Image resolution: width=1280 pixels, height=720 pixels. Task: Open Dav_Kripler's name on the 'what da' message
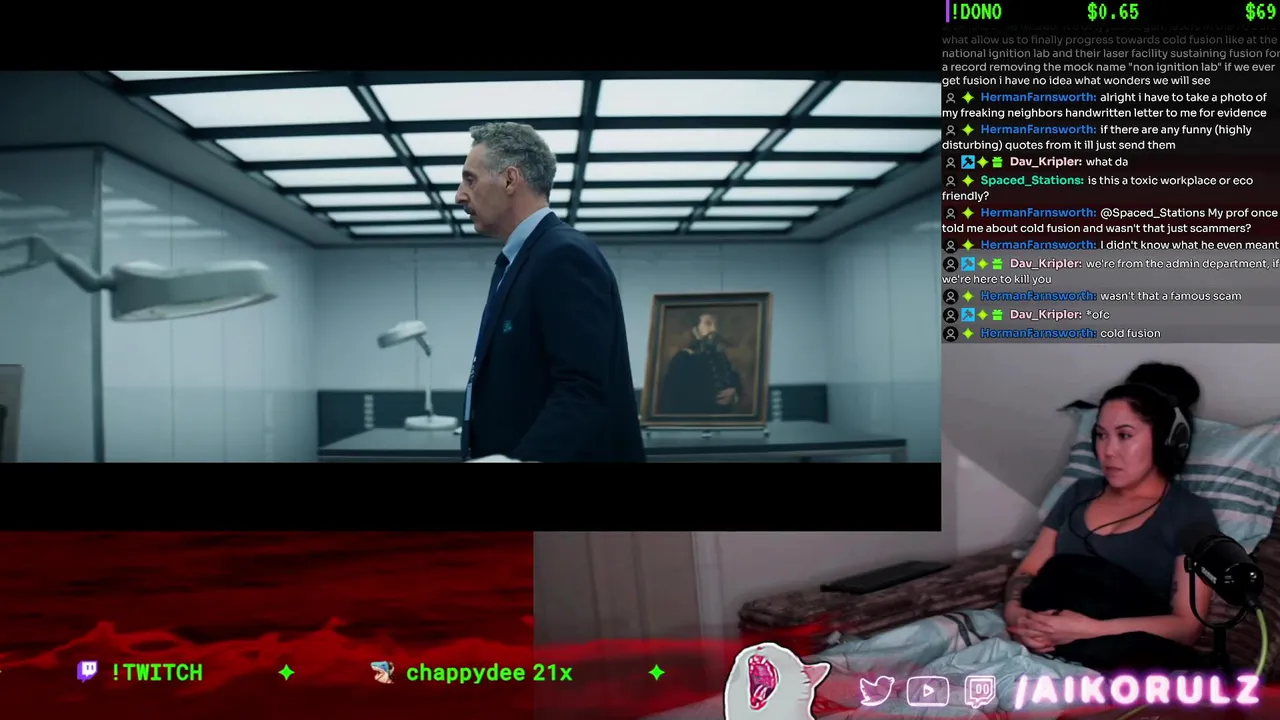tap(1045, 162)
